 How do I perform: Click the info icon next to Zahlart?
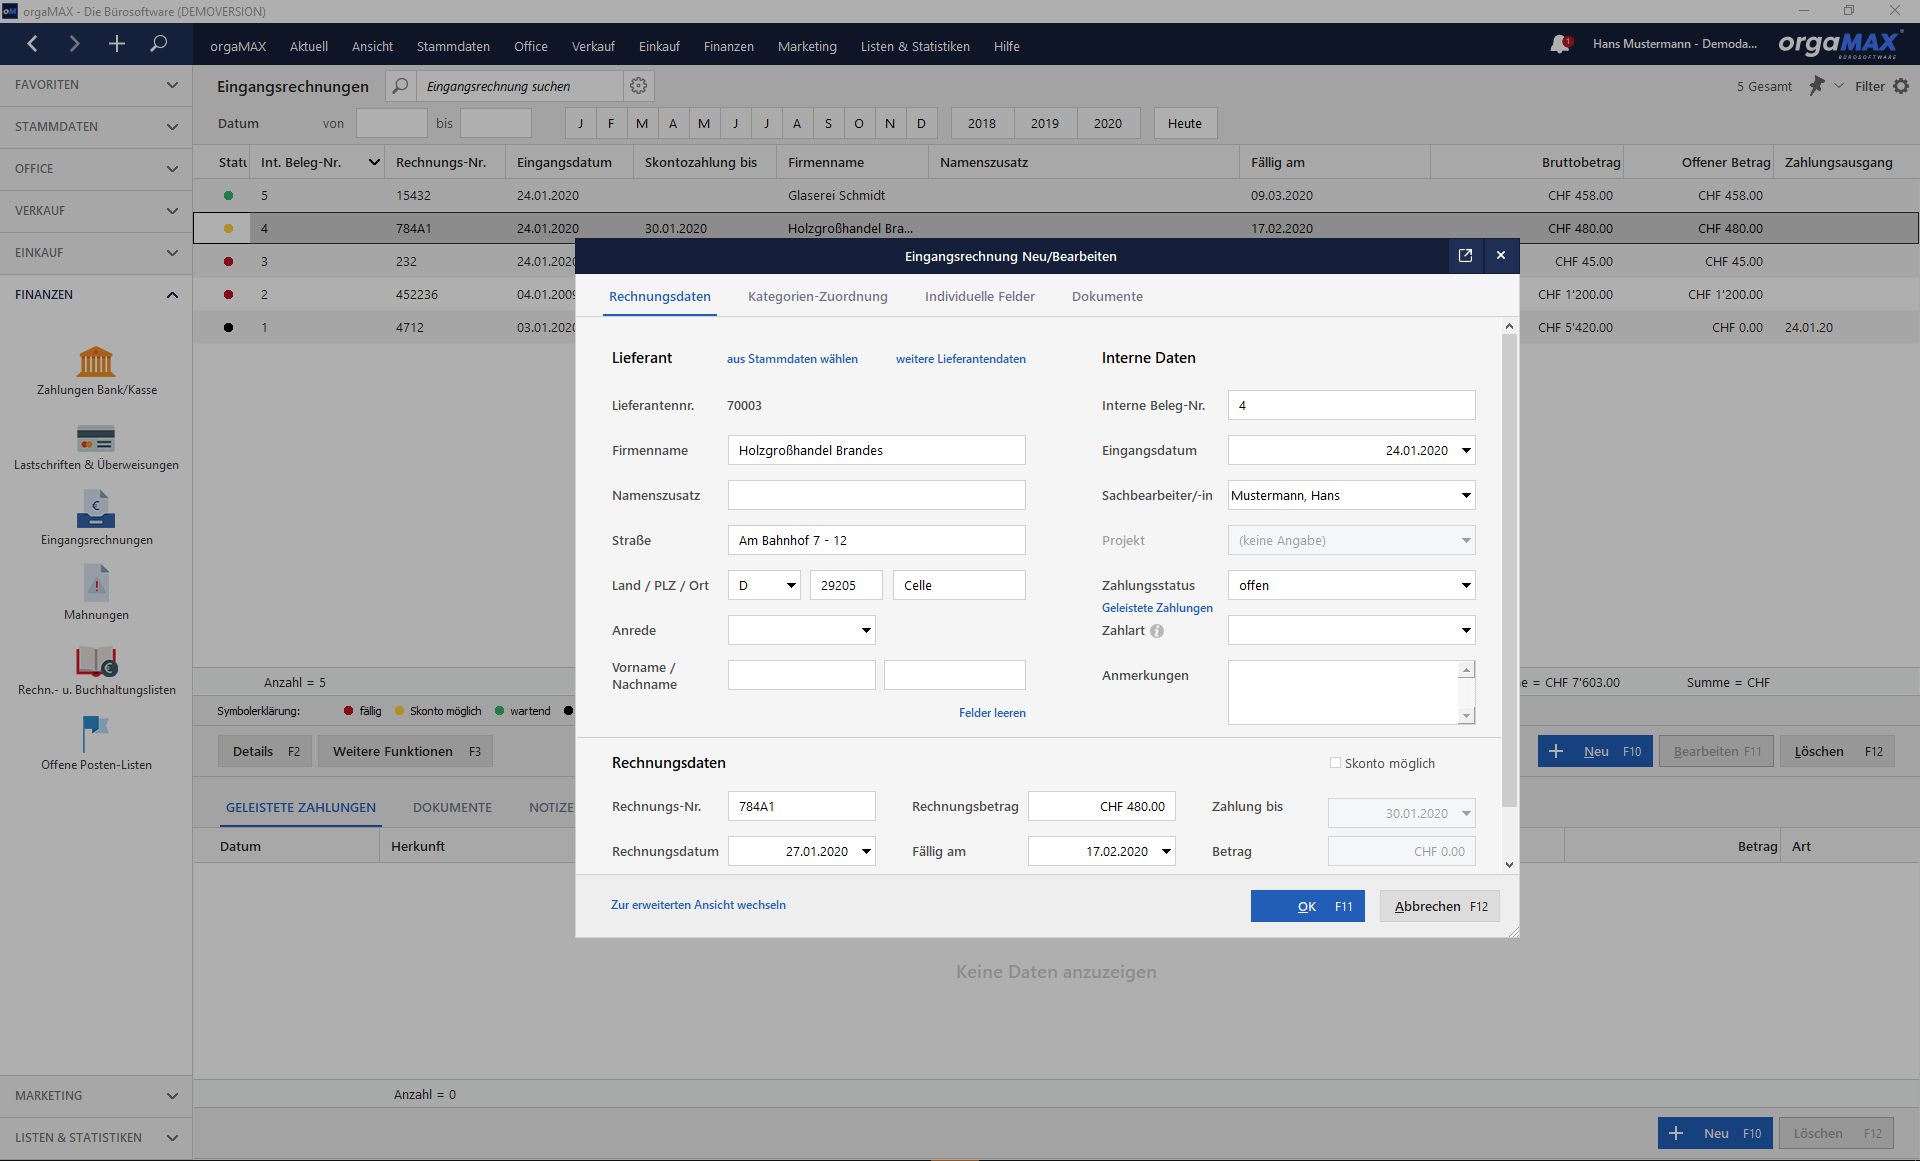pyautogui.click(x=1157, y=631)
